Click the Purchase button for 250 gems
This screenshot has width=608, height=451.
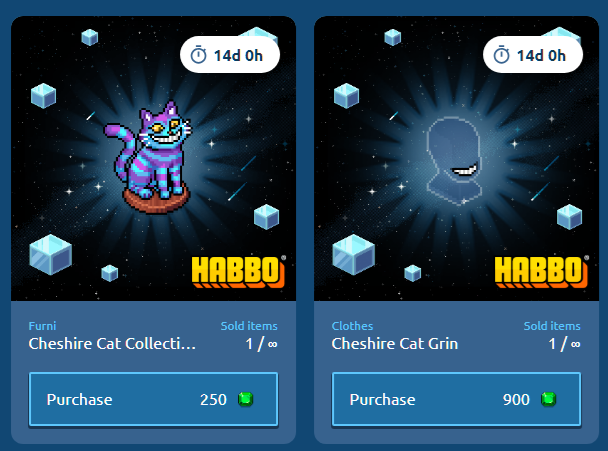[x=153, y=399]
